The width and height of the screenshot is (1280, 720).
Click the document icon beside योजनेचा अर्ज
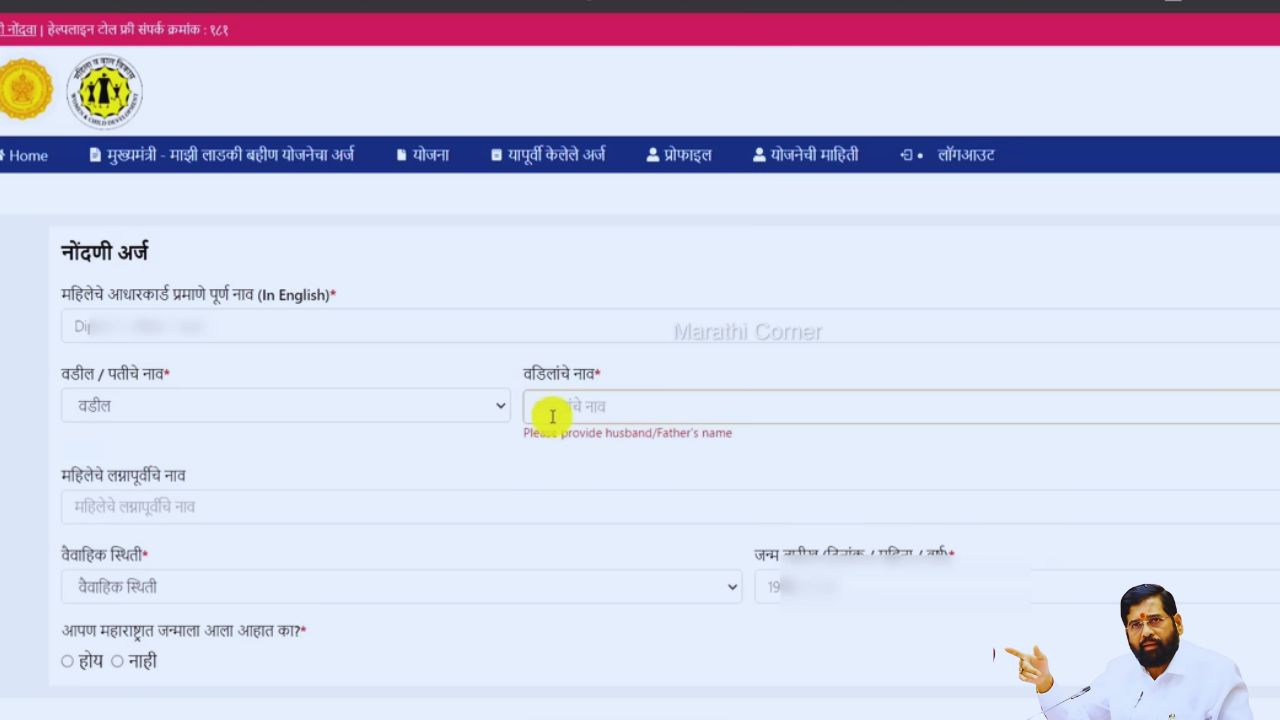click(x=95, y=155)
